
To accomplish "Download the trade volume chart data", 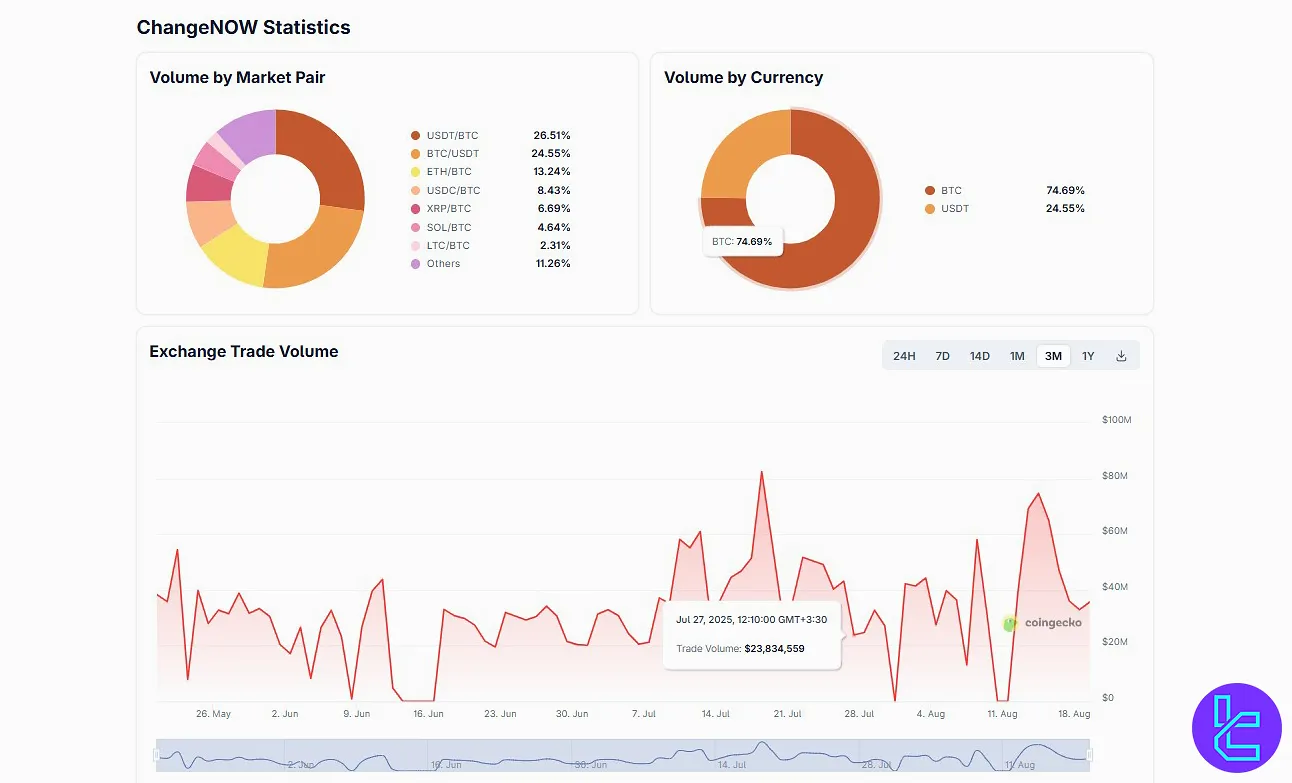I will (x=1121, y=356).
